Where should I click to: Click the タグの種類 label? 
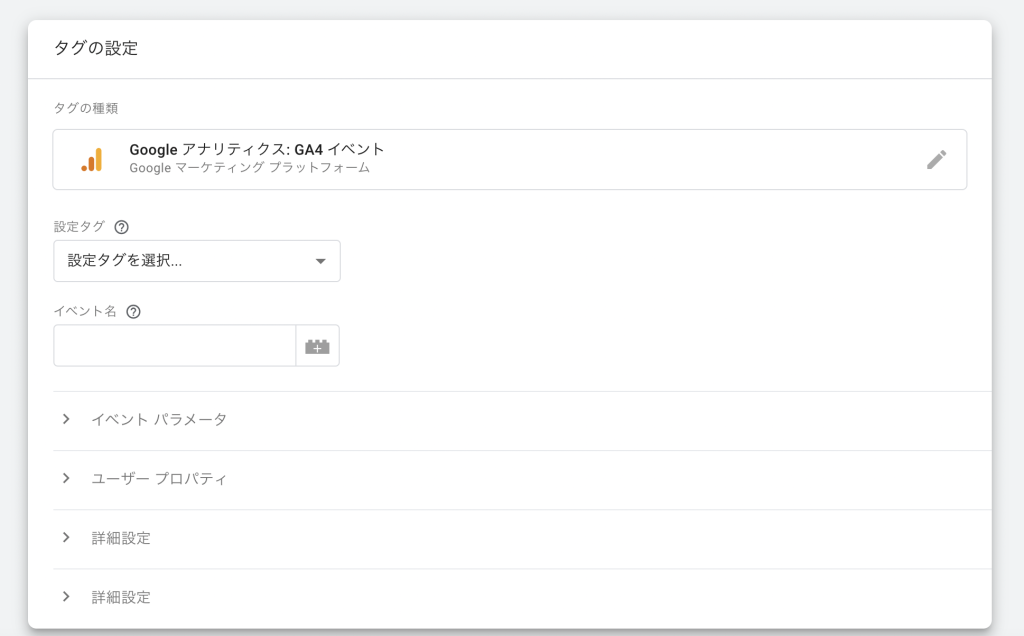(x=86, y=108)
